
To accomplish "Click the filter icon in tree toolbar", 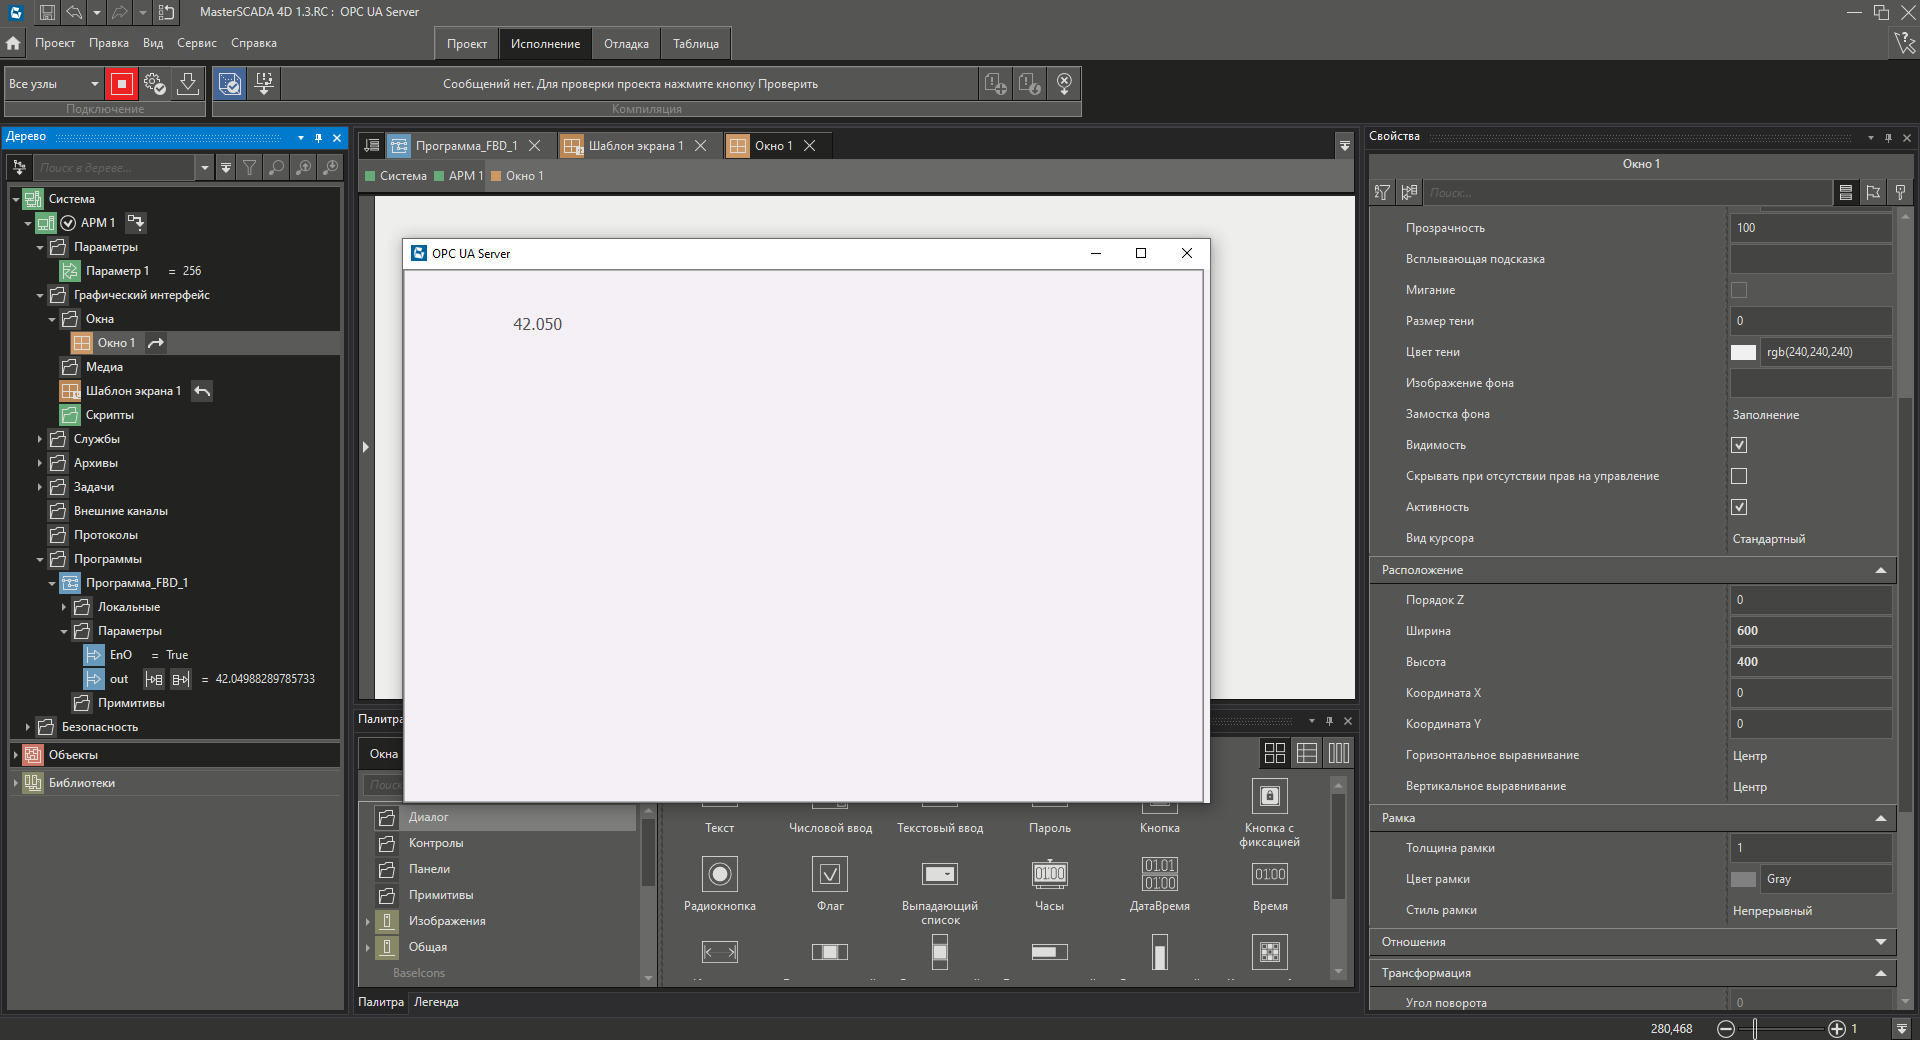I will click(250, 168).
